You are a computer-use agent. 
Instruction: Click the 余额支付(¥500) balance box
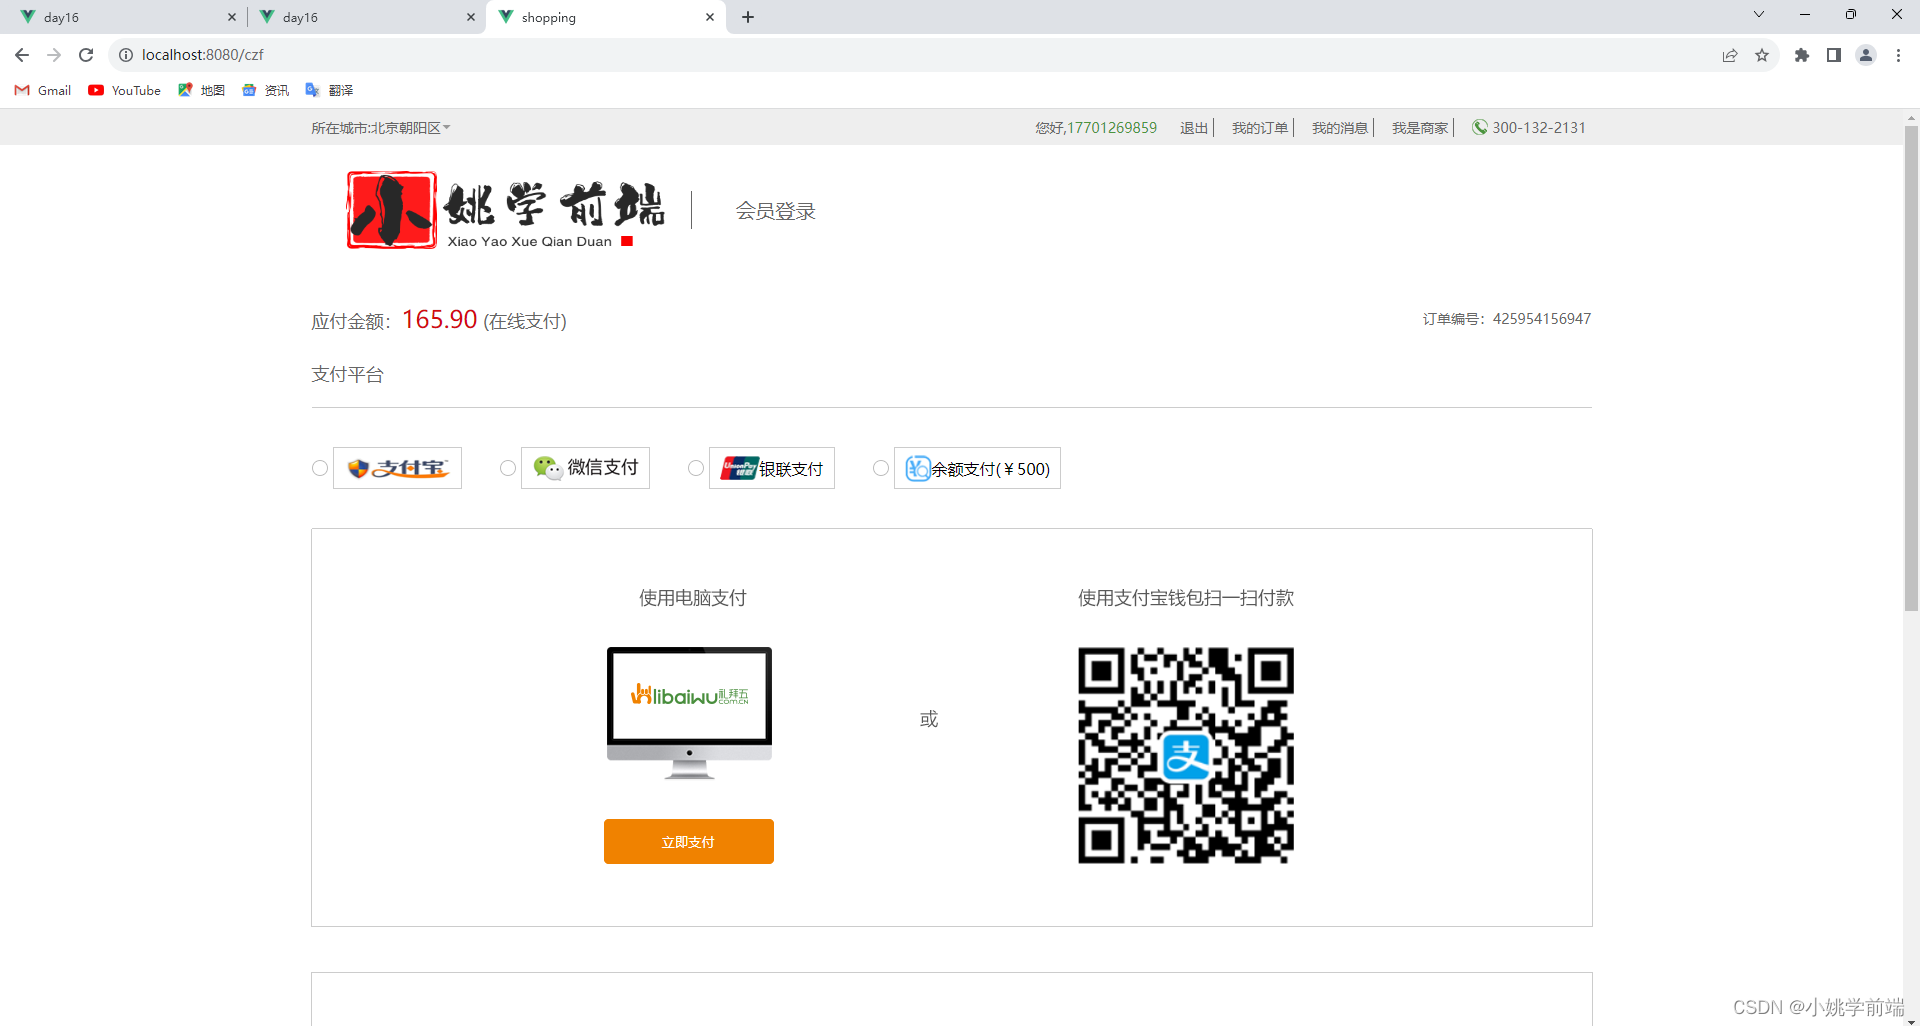coord(977,468)
